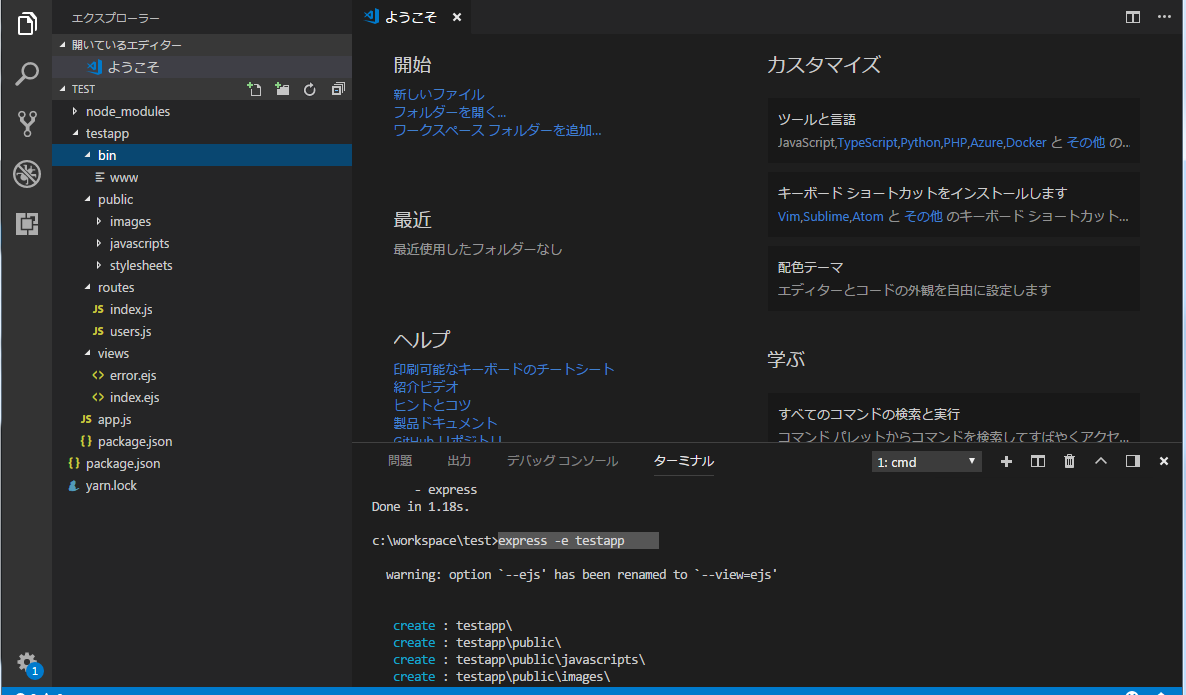This screenshot has width=1186, height=695.
Task: Open the Search view in activity bar
Action: coord(27,73)
